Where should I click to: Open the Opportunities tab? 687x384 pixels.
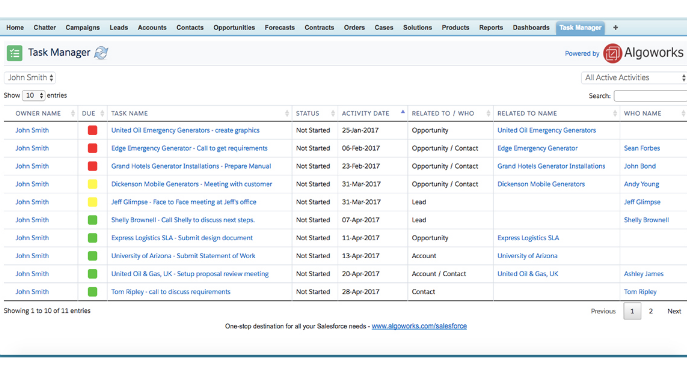pyautogui.click(x=234, y=28)
